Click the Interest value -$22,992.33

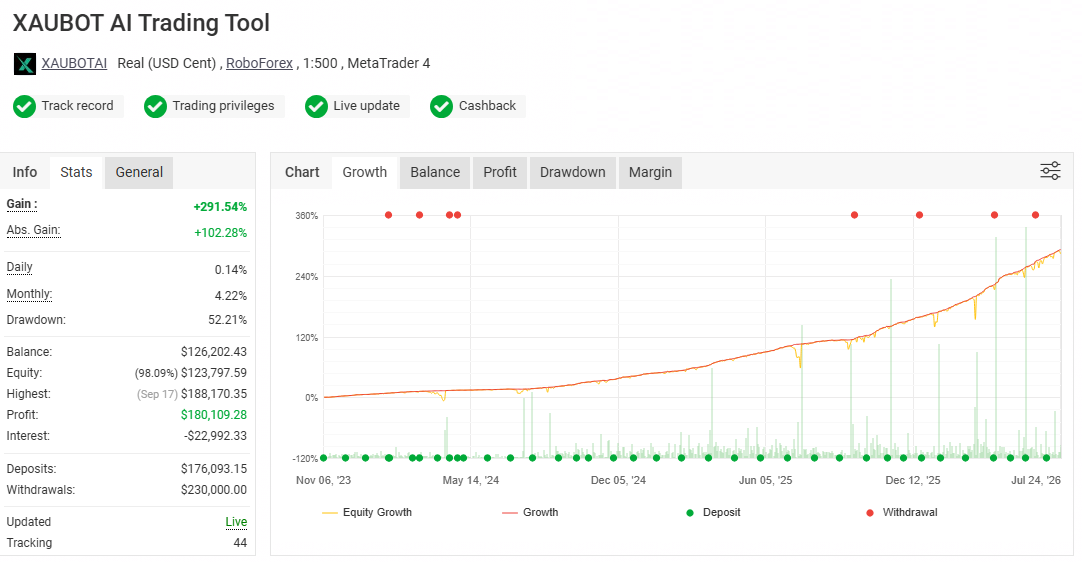click(215, 436)
